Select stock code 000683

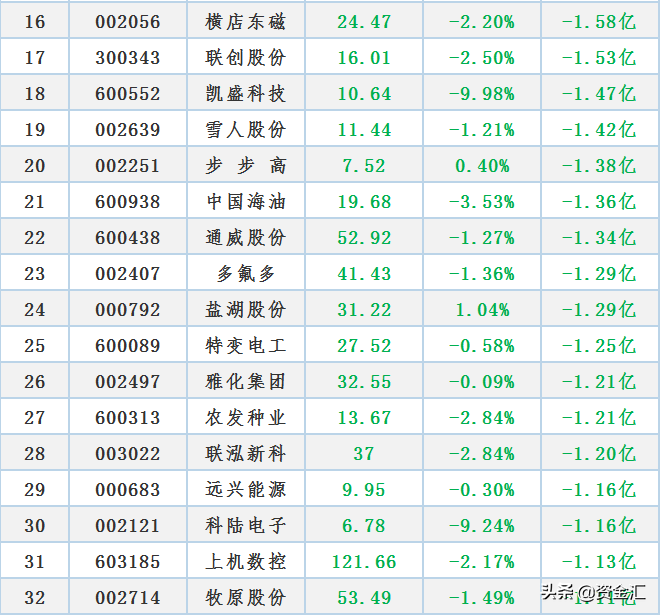128,490
